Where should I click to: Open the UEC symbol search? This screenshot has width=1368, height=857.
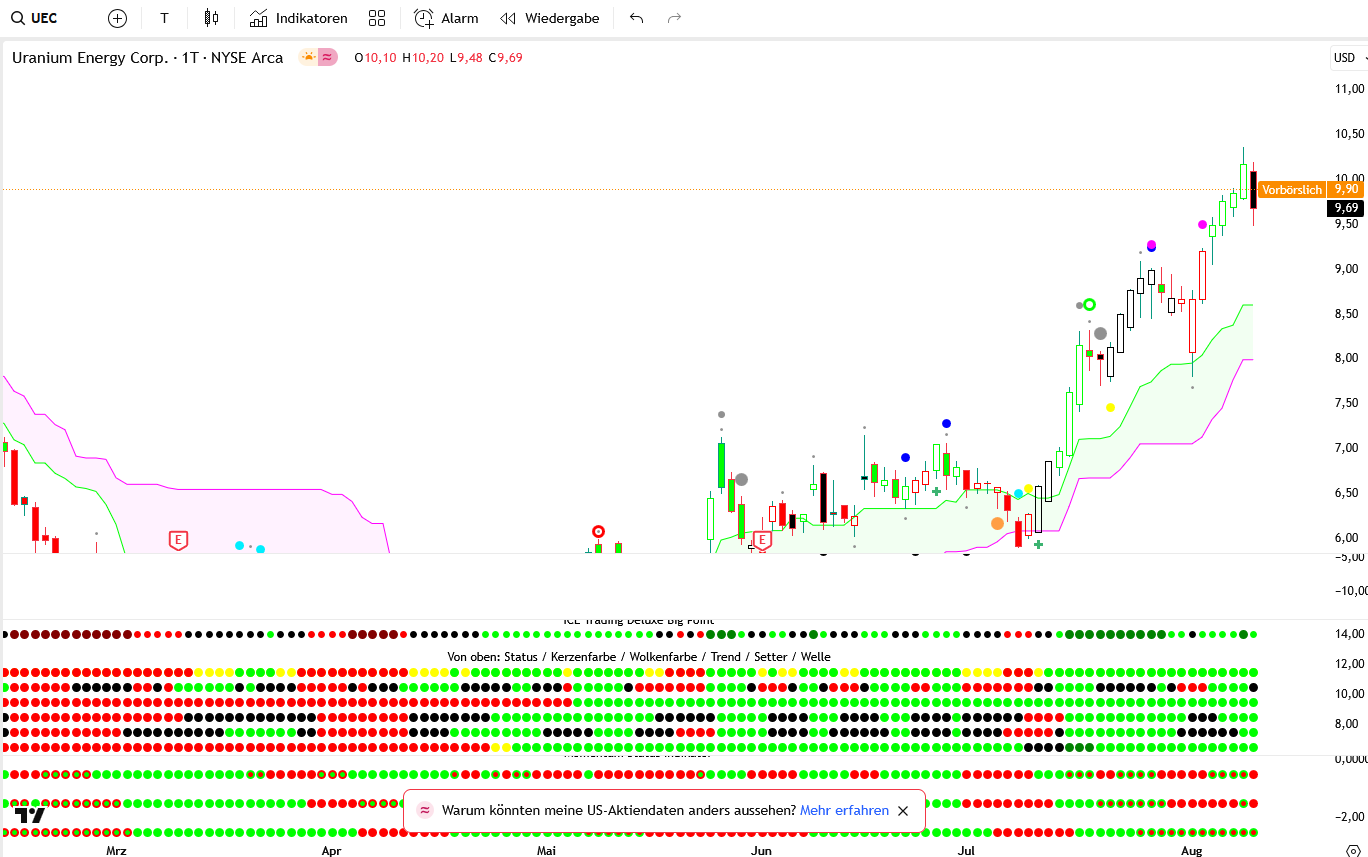pyautogui.click(x=34, y=18)
